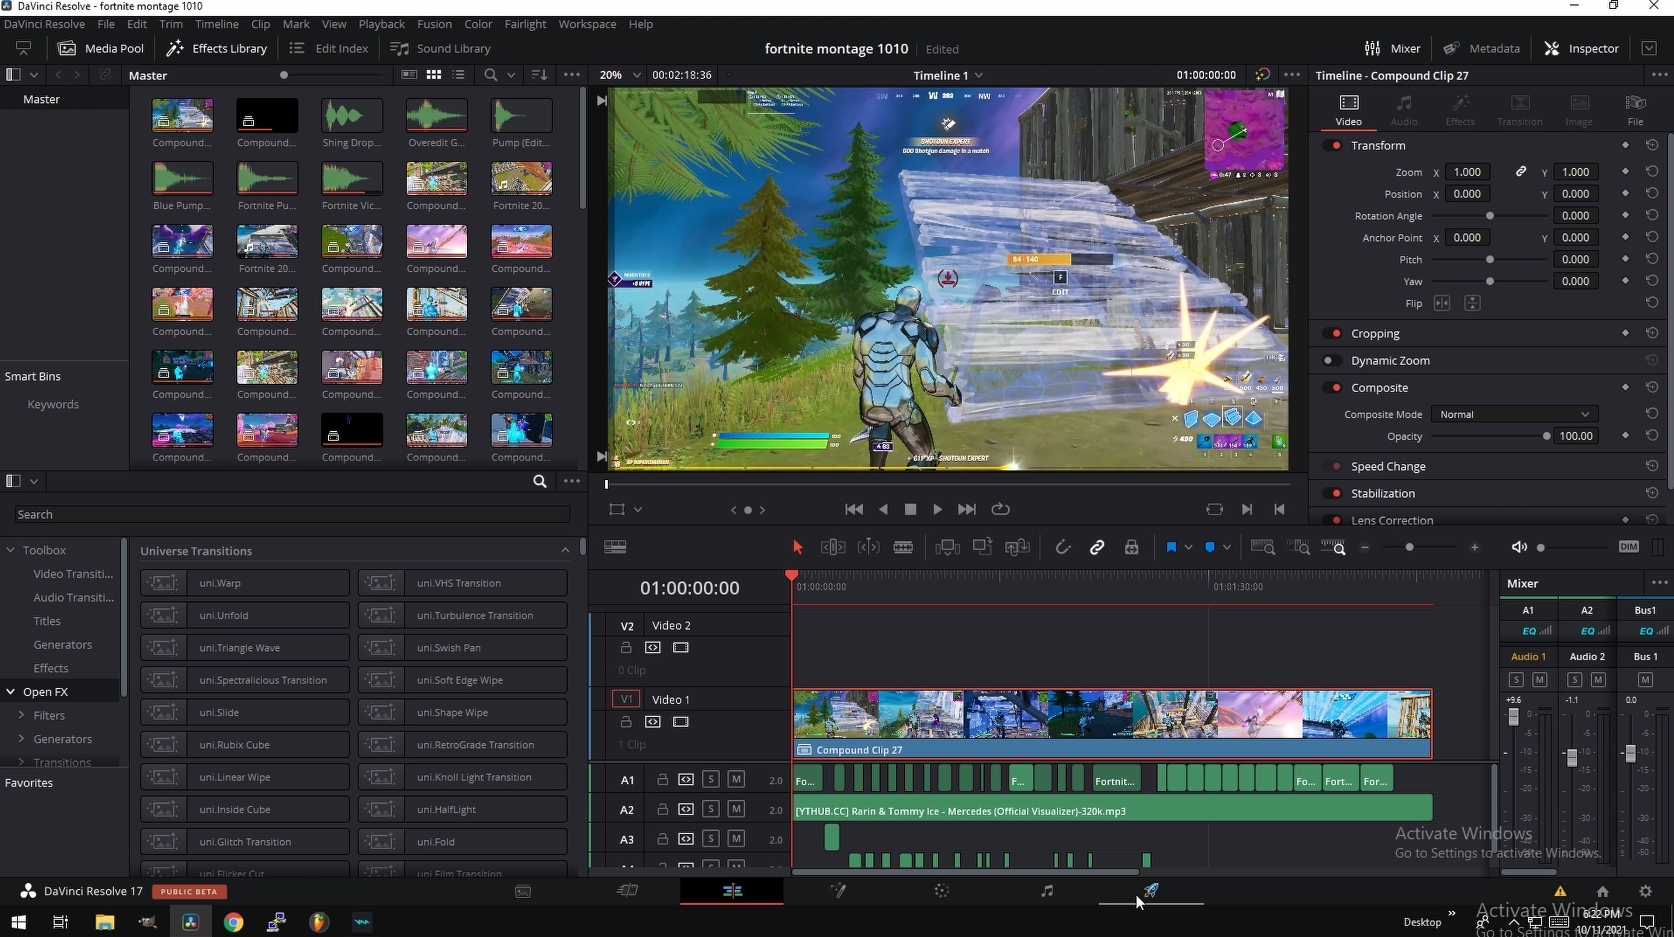Open the Timeline View Options icon
Screen dimensions: 1674x937
[615, 547]
